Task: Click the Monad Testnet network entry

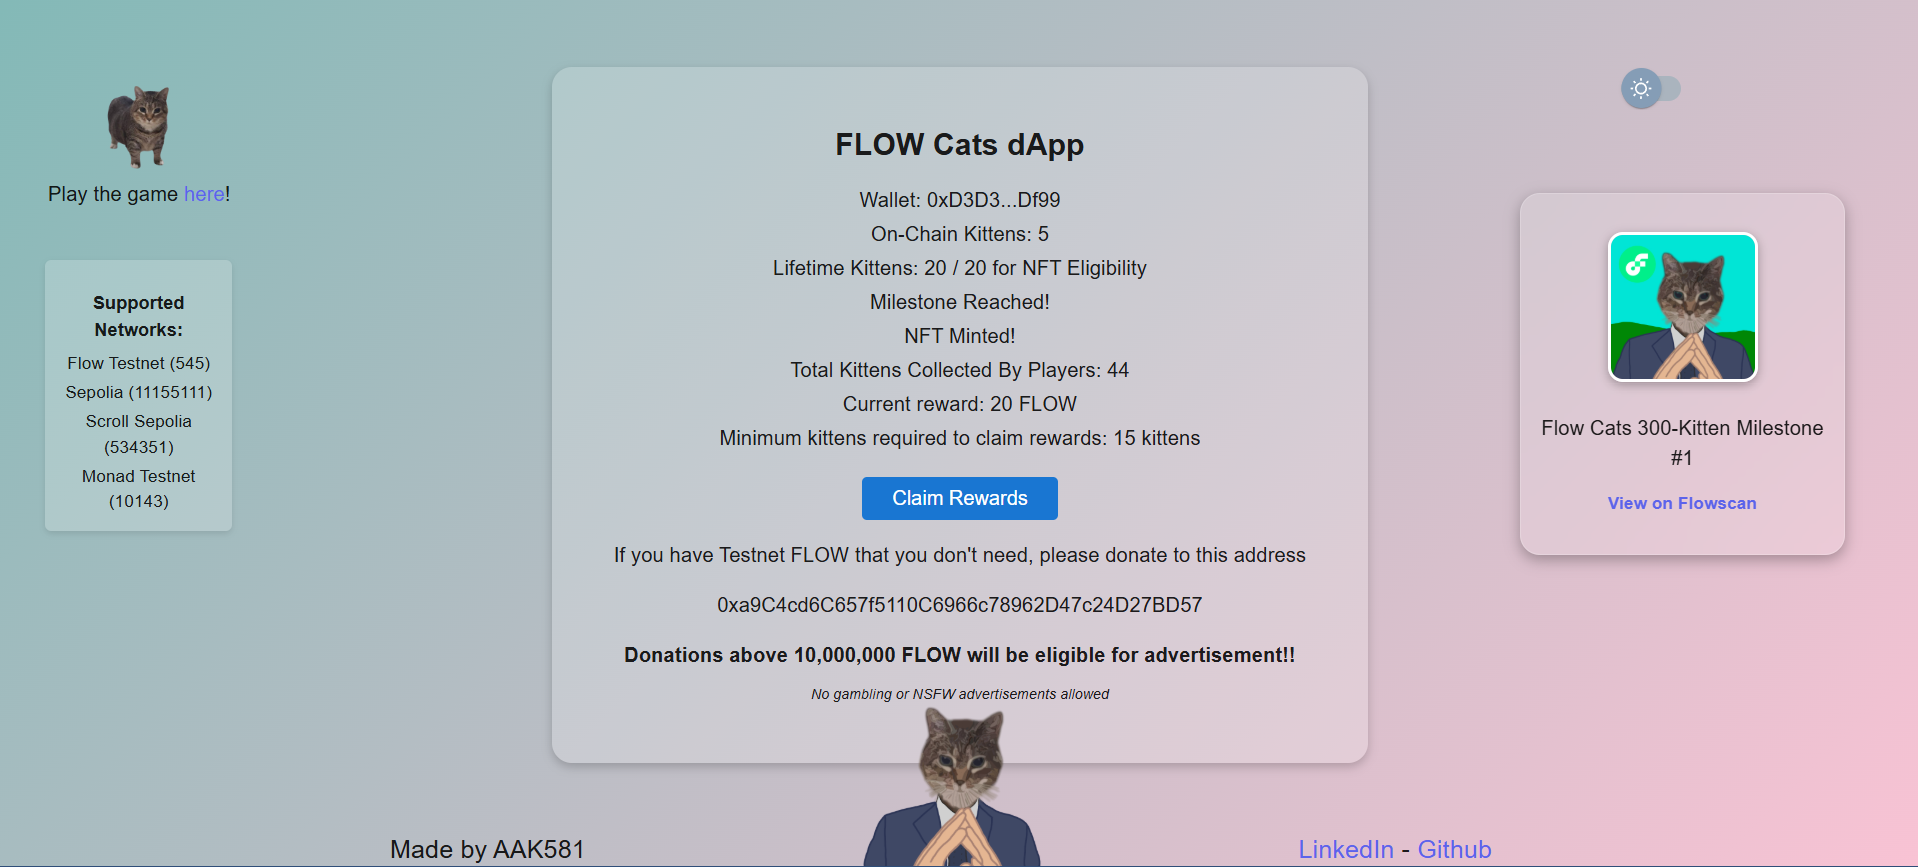Action: pos(139,488)
